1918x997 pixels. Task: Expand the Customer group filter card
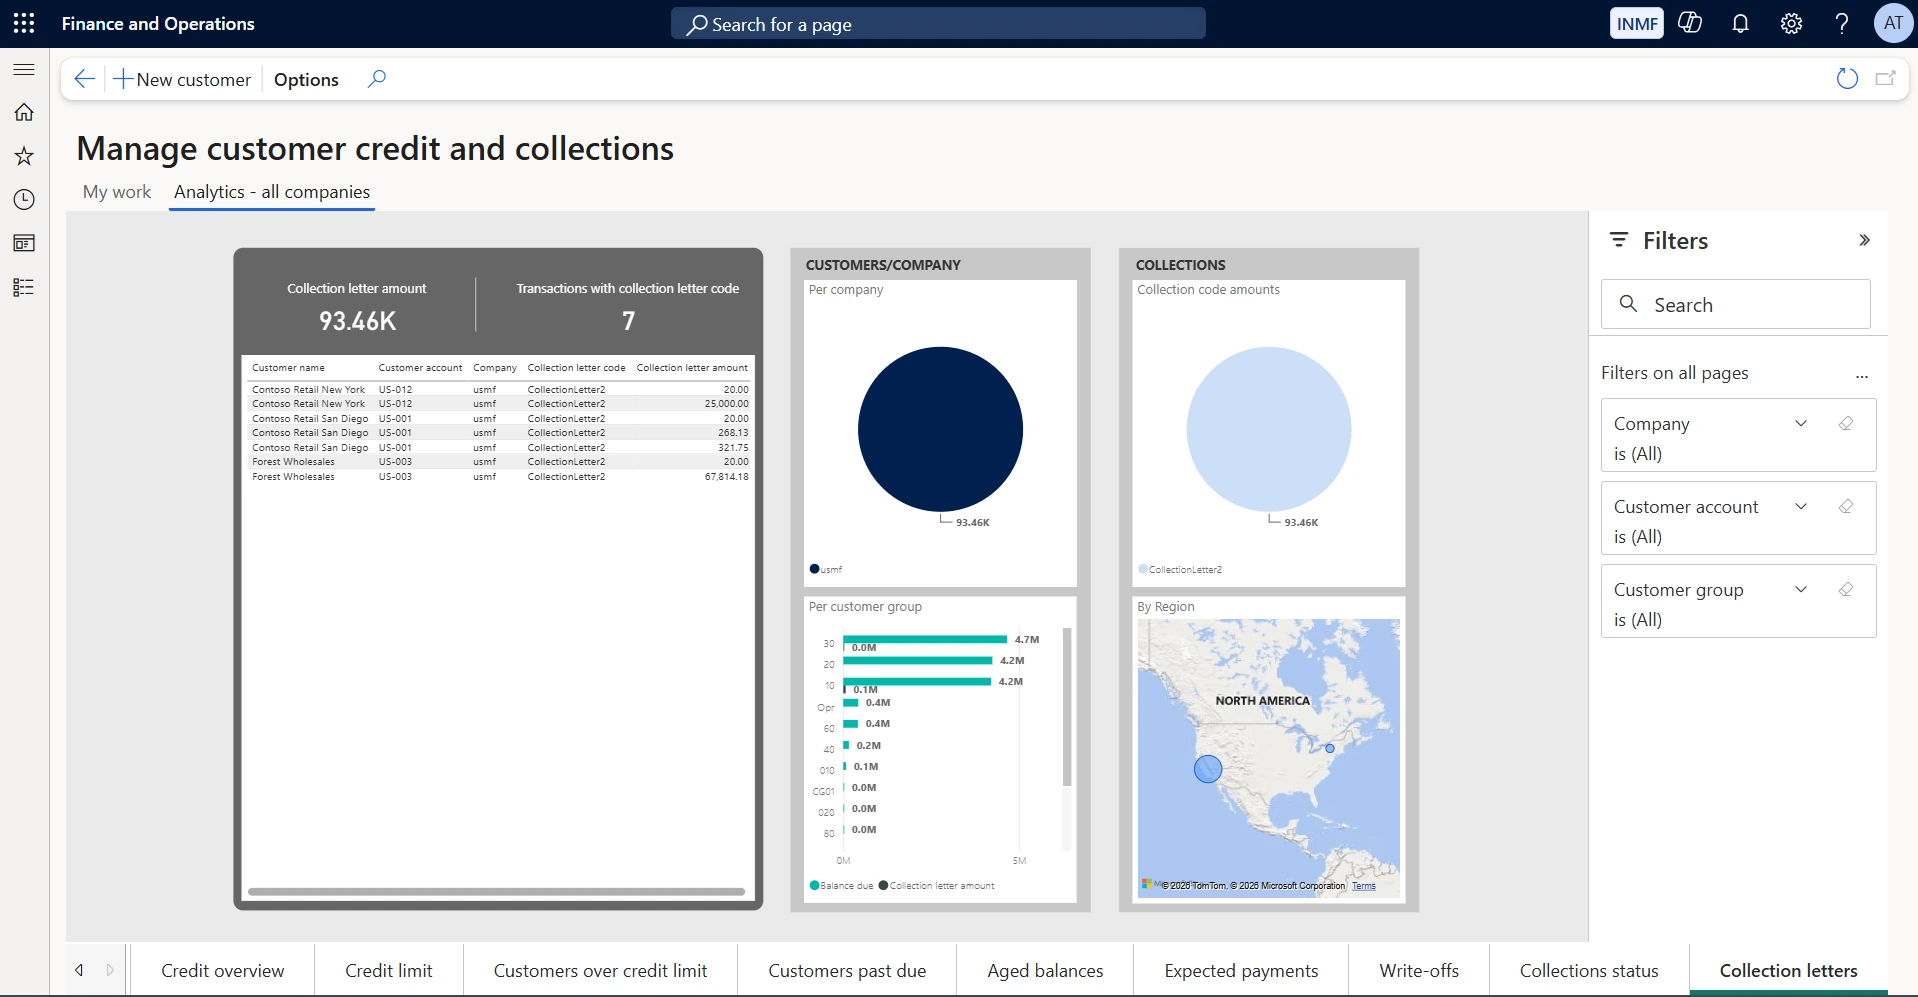click(1801, 589)
